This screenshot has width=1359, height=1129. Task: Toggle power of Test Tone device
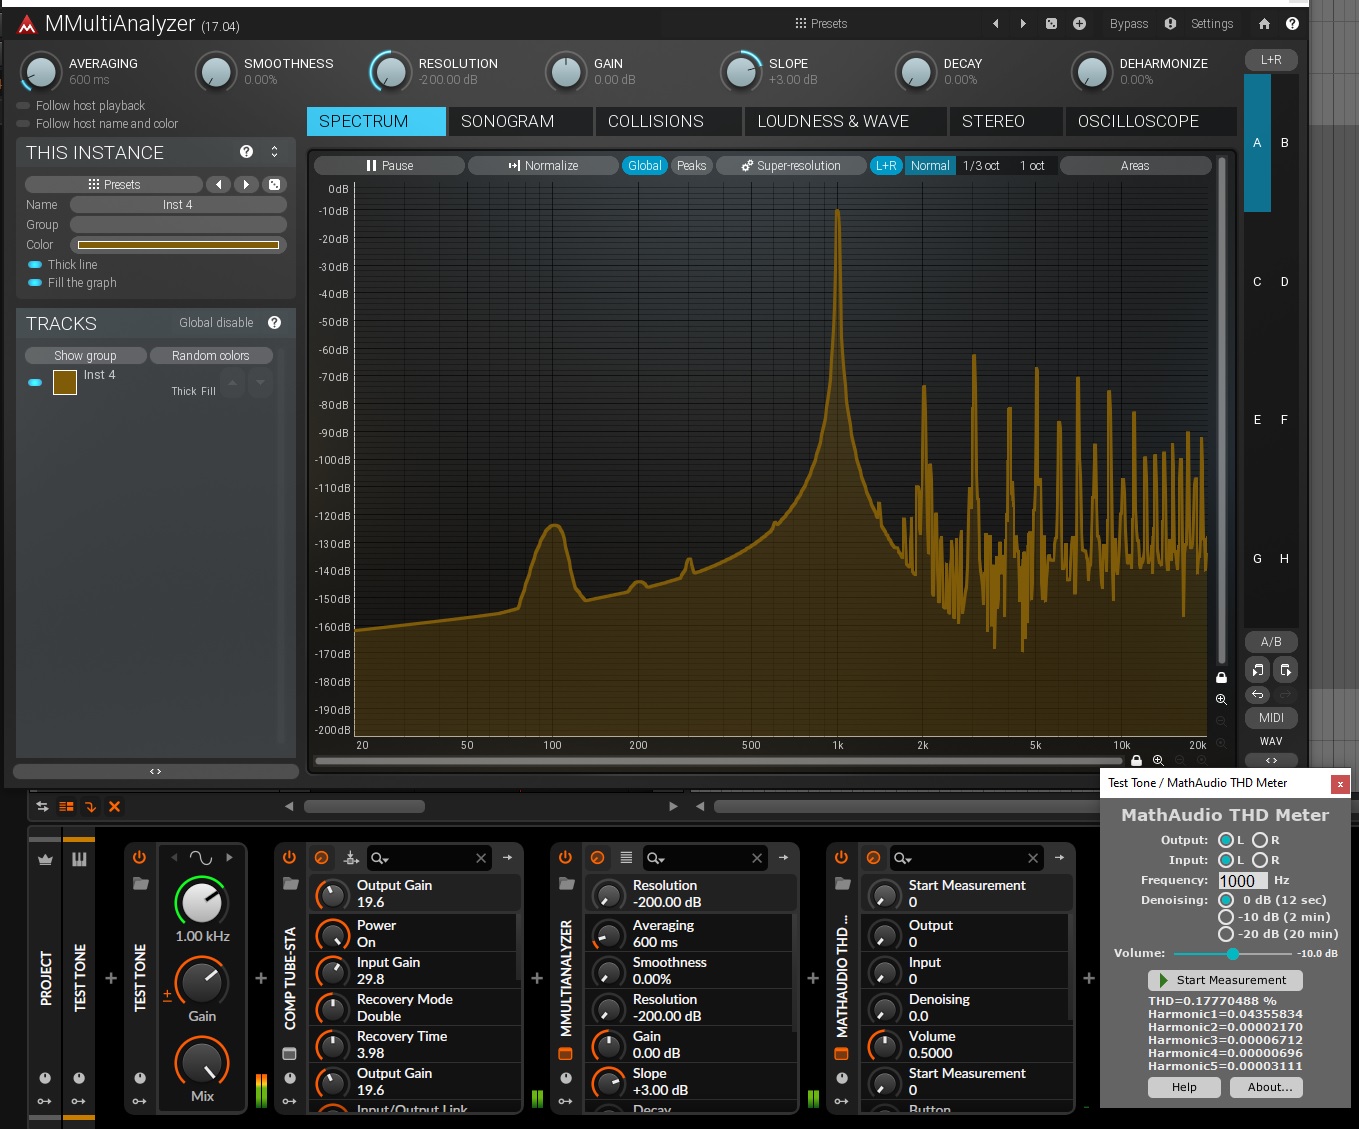pos(139,858)
